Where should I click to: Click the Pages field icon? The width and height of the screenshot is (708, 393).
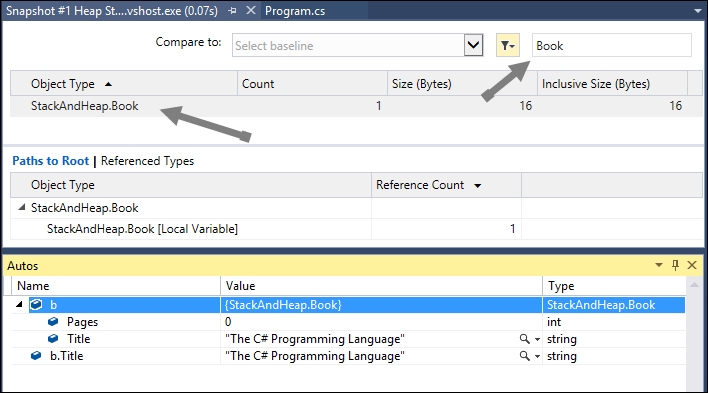53,322
